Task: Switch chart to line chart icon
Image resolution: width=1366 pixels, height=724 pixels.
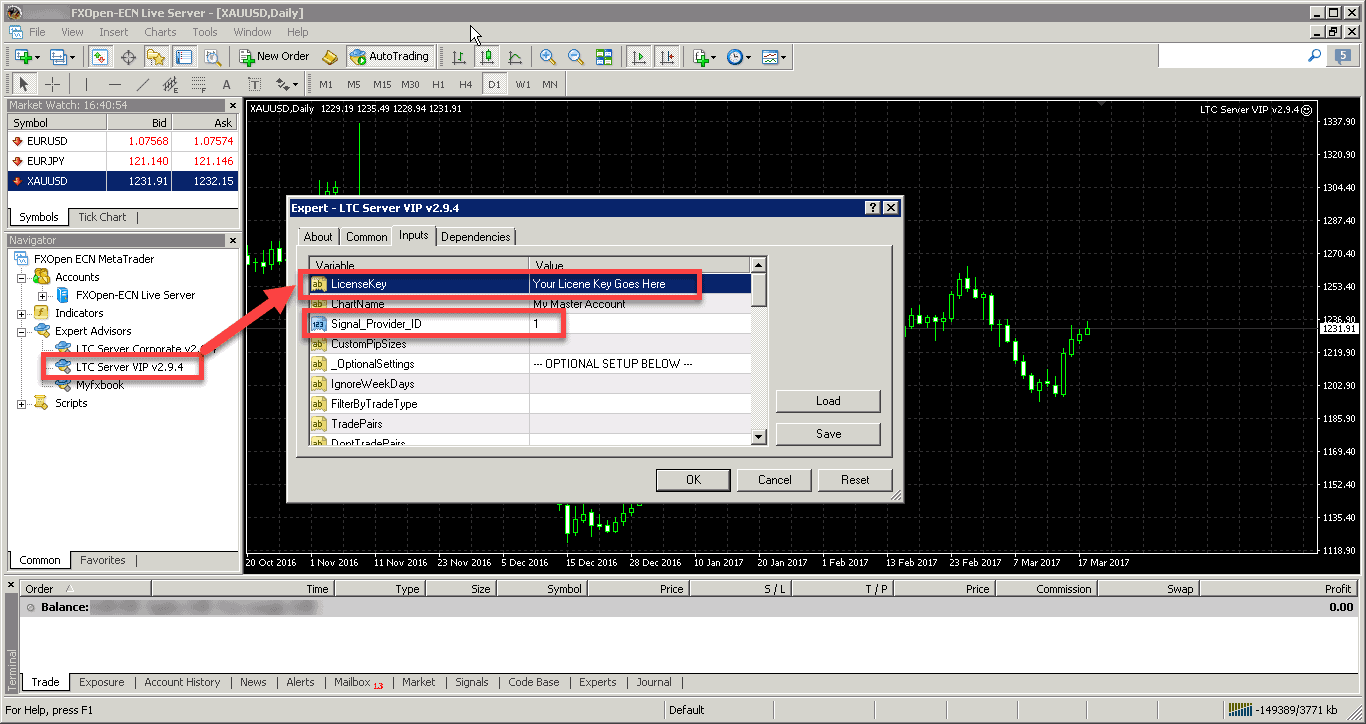Action: coord(515,57)
